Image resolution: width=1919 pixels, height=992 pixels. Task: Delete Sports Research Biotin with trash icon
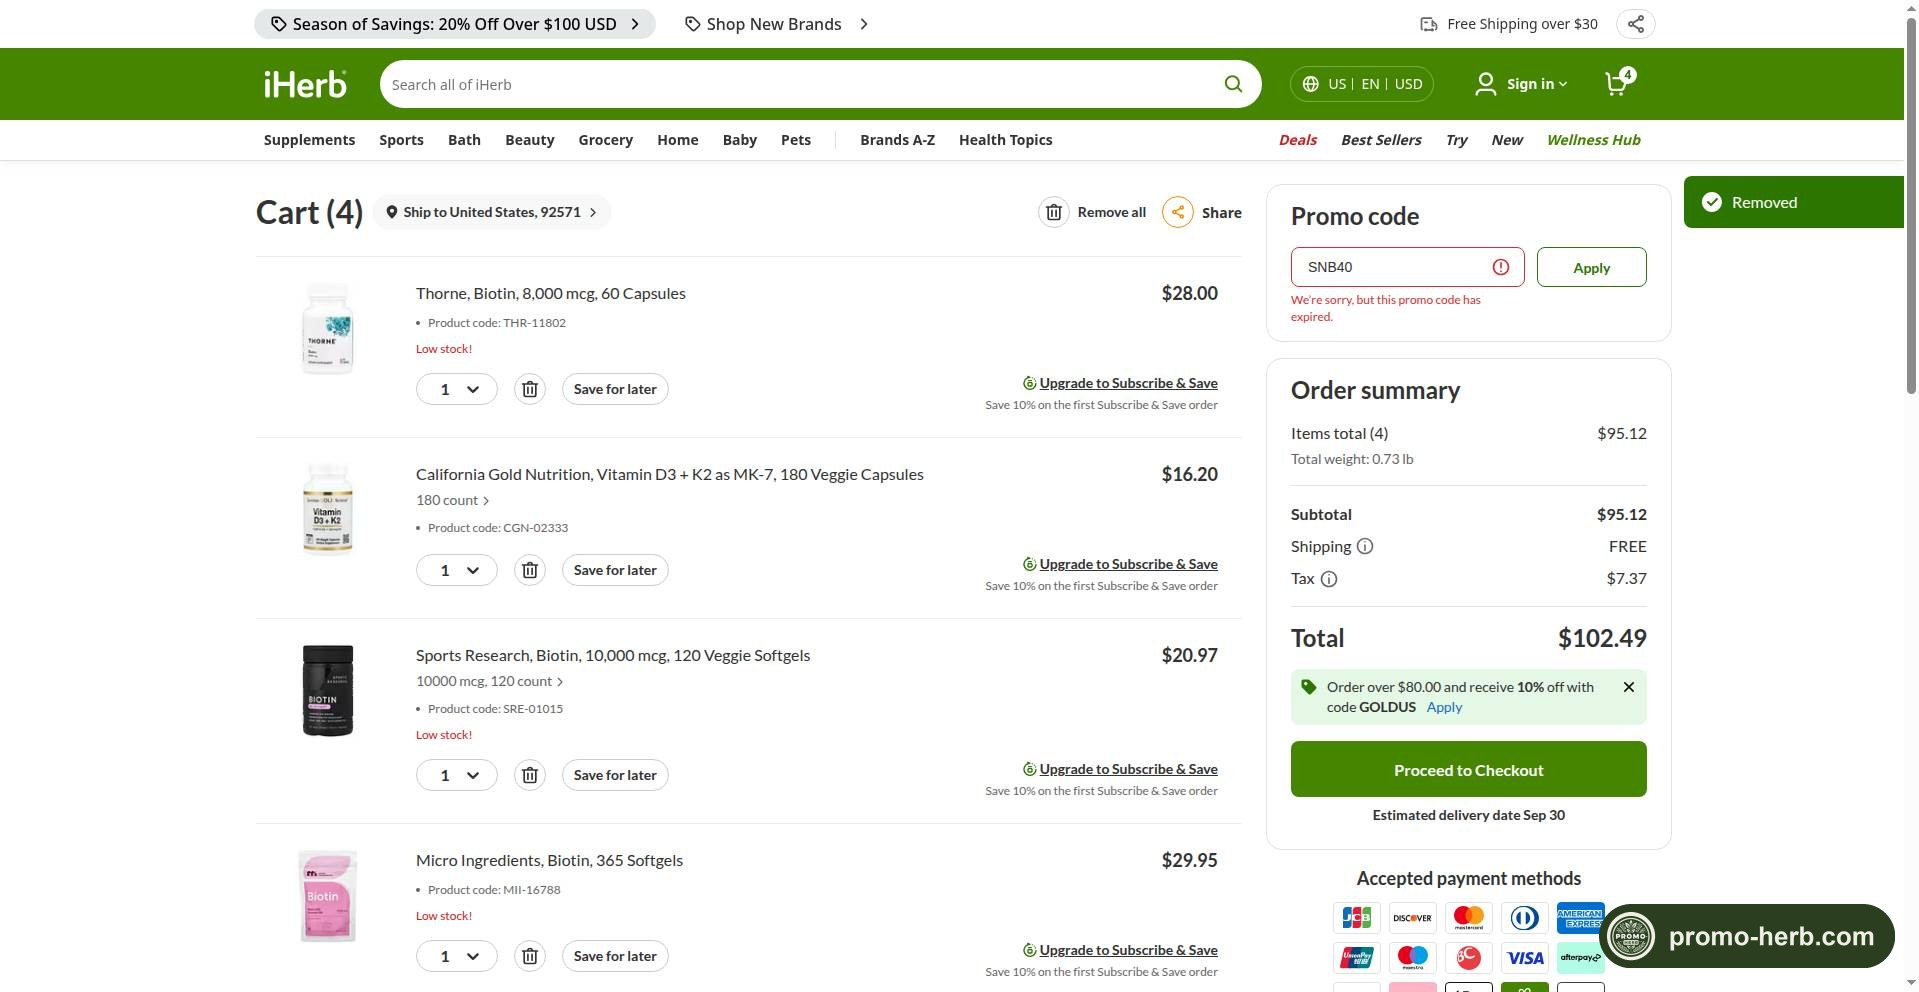(530, 775)
